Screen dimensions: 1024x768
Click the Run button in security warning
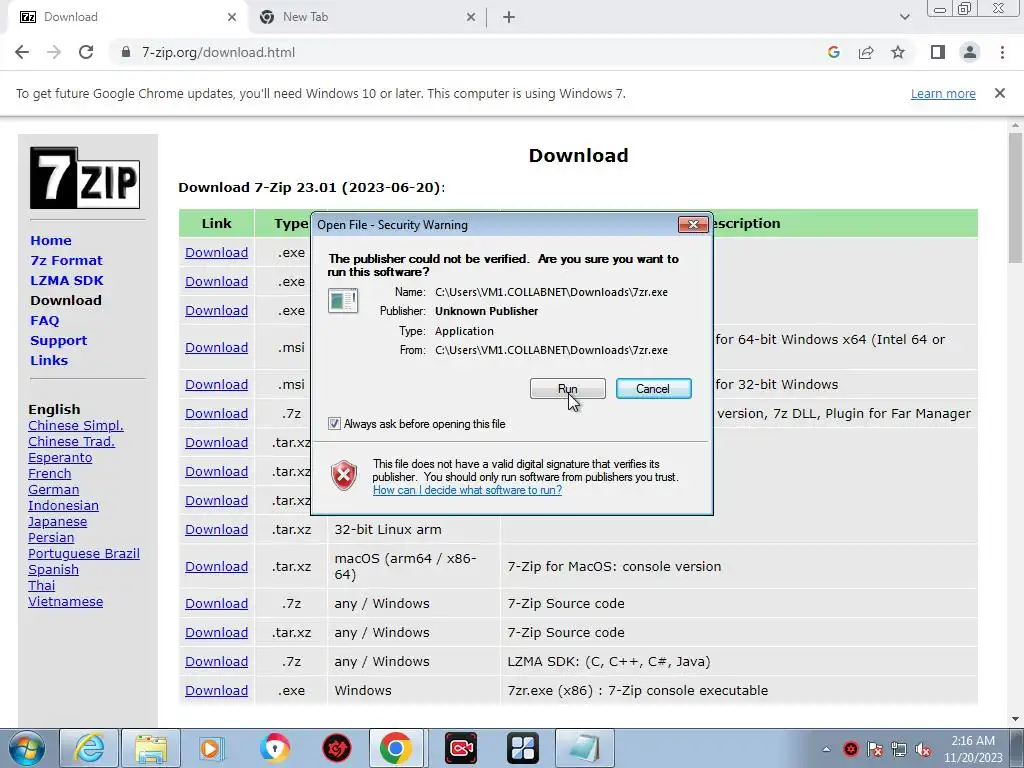pos(568,389)
